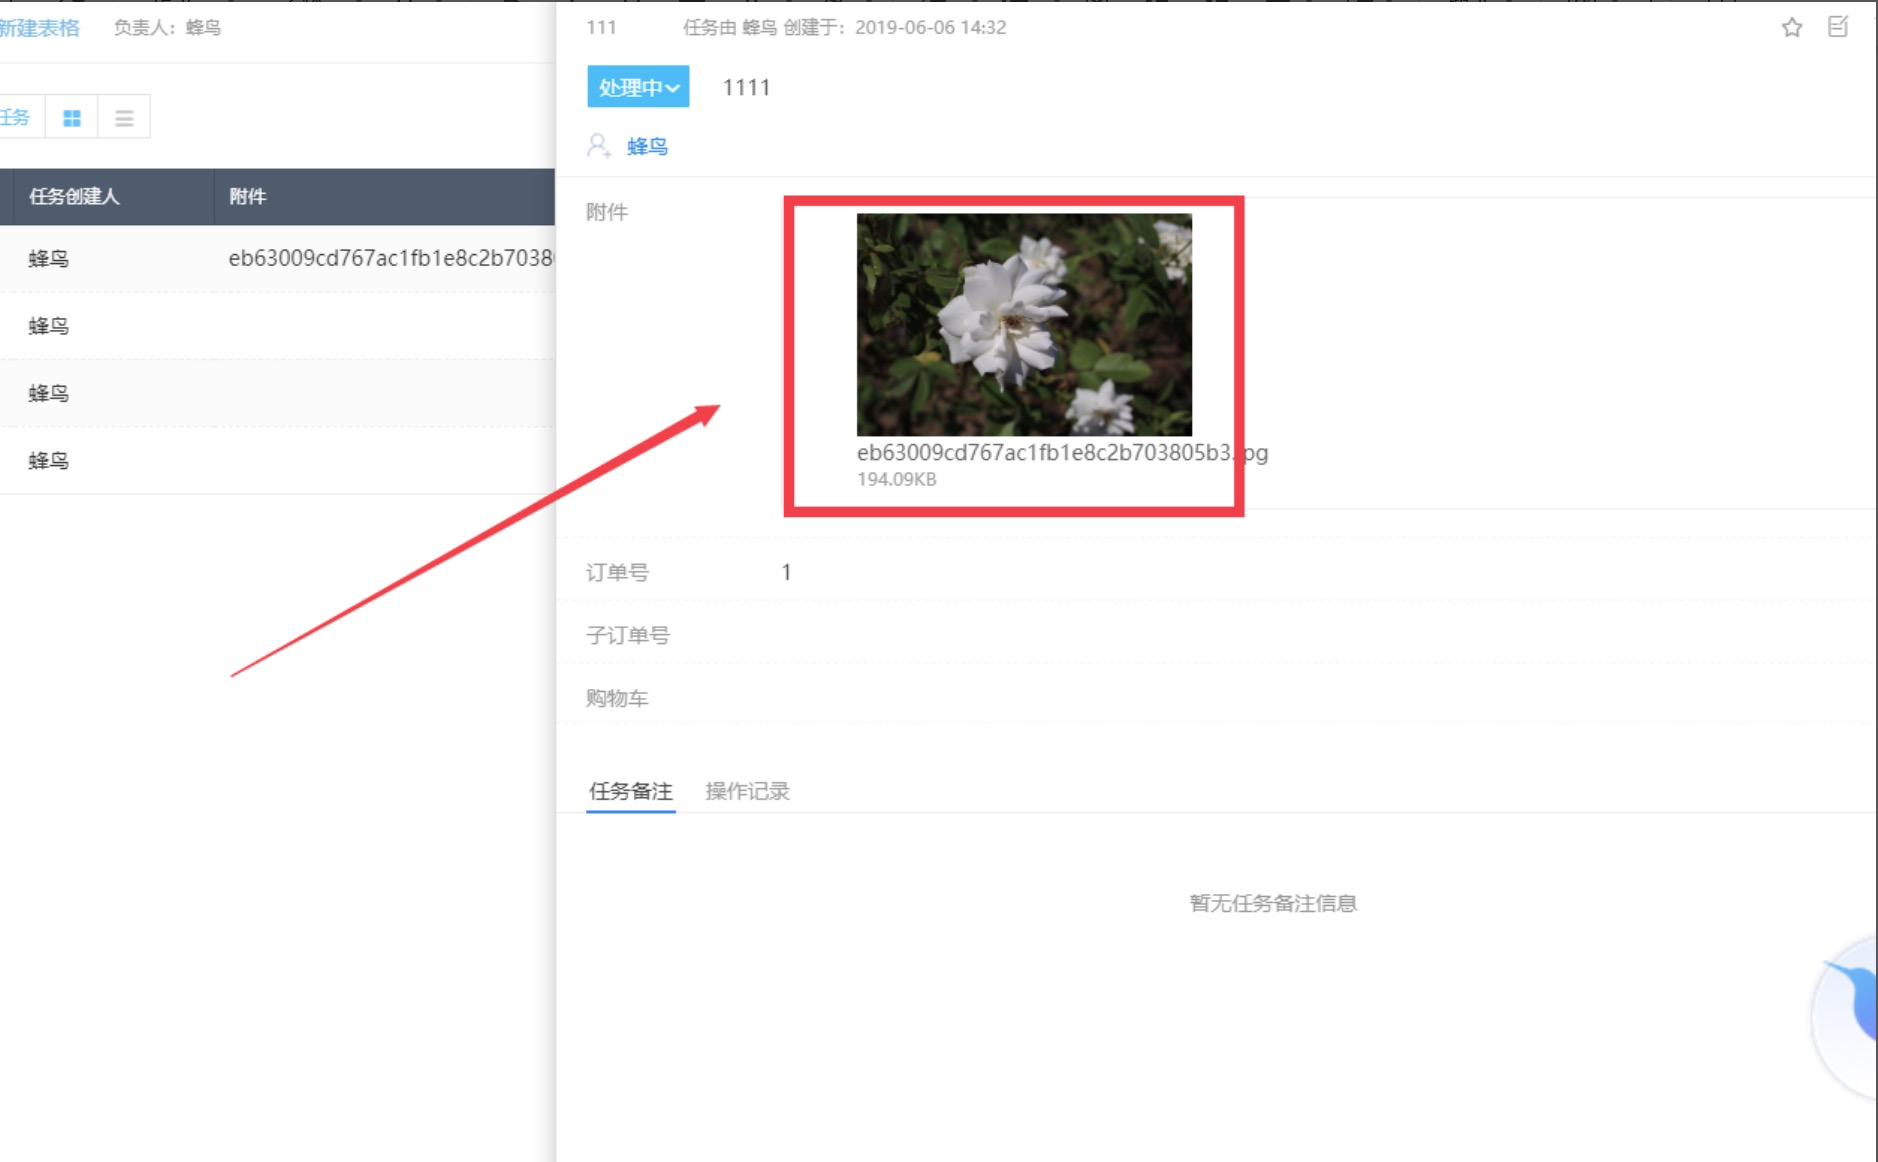Viewport: 1878px width, 1162px height.
Task: Click the empty 购物车 field
Action: coord(1000,698)
